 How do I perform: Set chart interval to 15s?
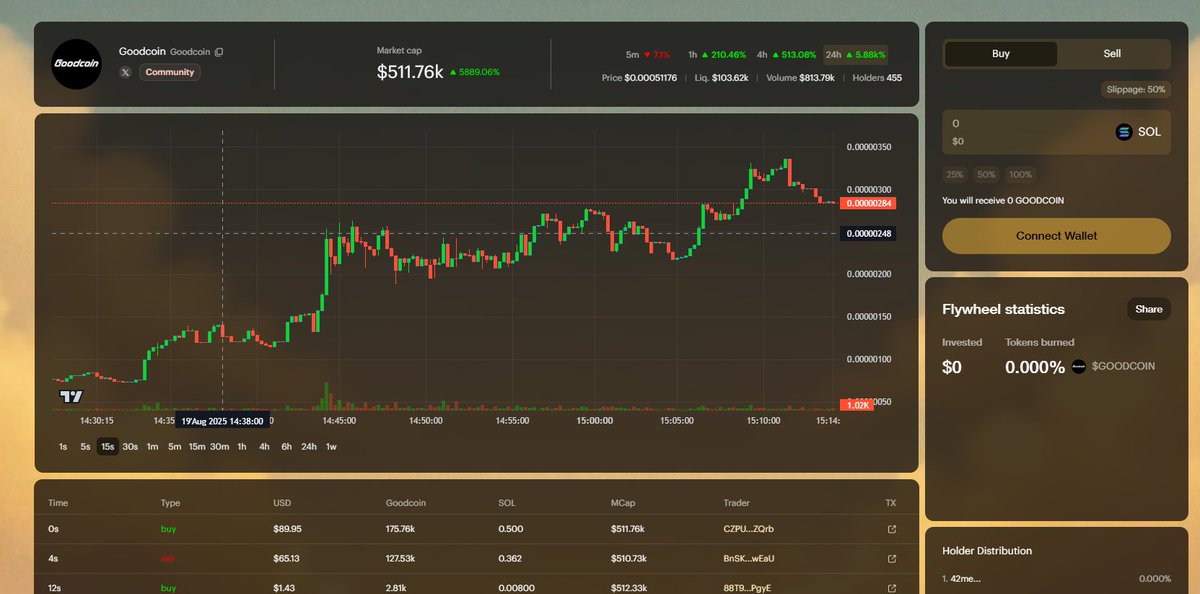(107, 447)
